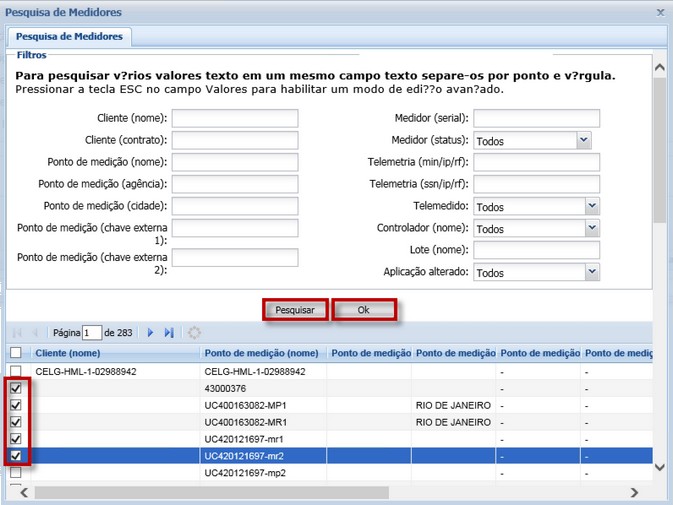Check the CELG-HML-1-02988942 row checkbox
This screenshot has width=673, height=505.
[x=15, y=371]
